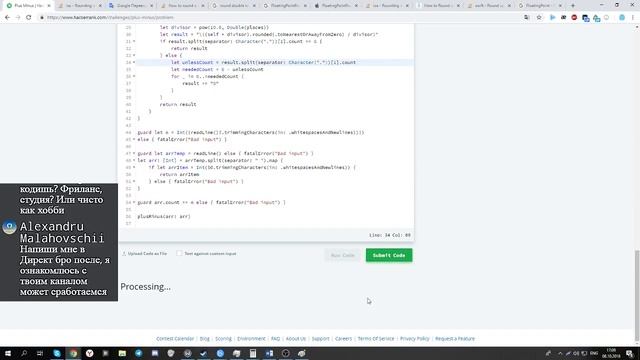This screenshot has width=640, height=360.
Task: Open the taskbar clock and date
Action: pyautogui.click(x=611, y=353)
